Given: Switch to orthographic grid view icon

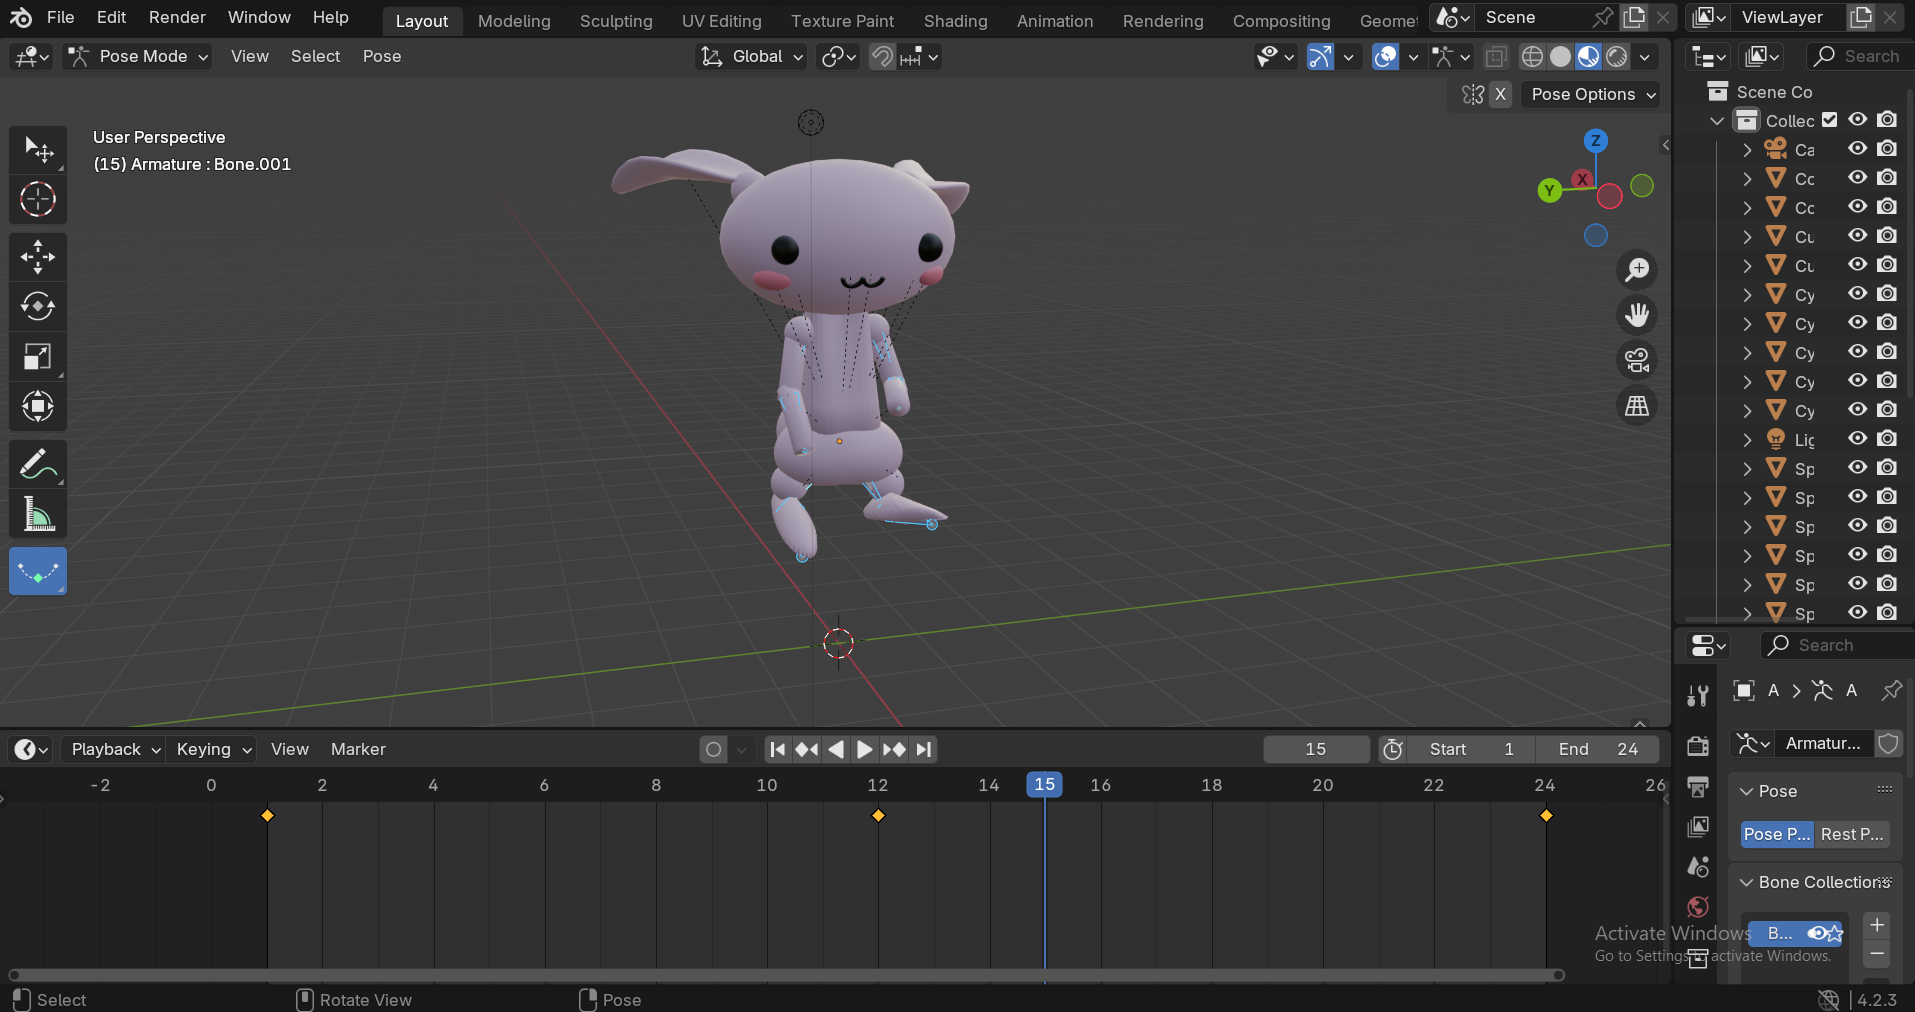Looking at the screenshot, I should pyautogui.click(x=1637, y=406).
